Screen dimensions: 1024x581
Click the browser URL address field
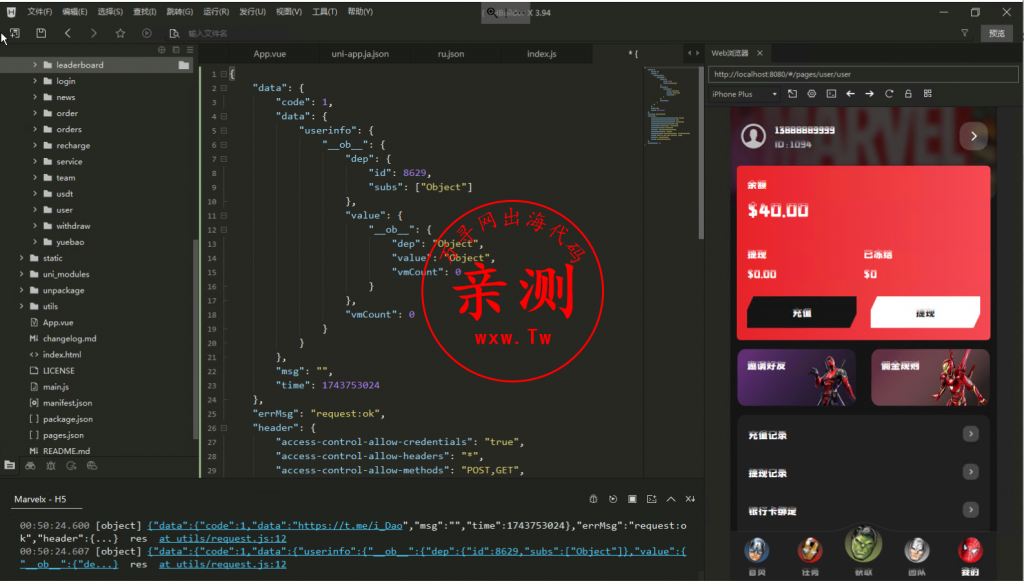(x=860, y=74)
